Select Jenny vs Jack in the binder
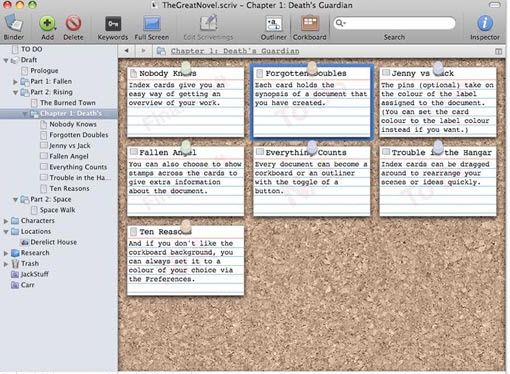The width and height of the screenshot is (510, 374). [x=70, y=146]
